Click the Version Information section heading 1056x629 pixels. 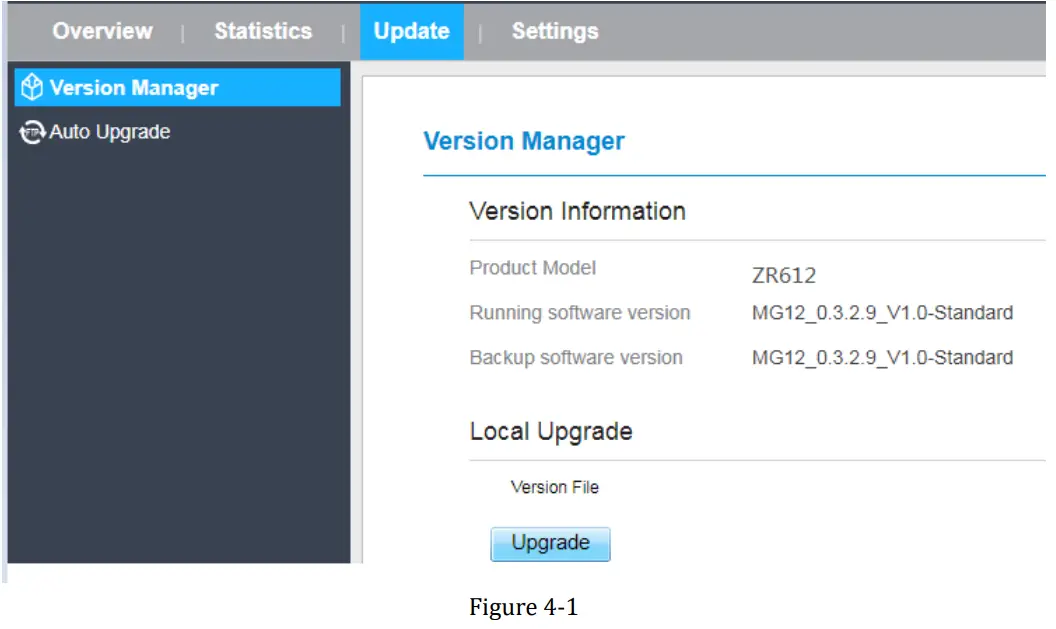[x=577, y=211]
